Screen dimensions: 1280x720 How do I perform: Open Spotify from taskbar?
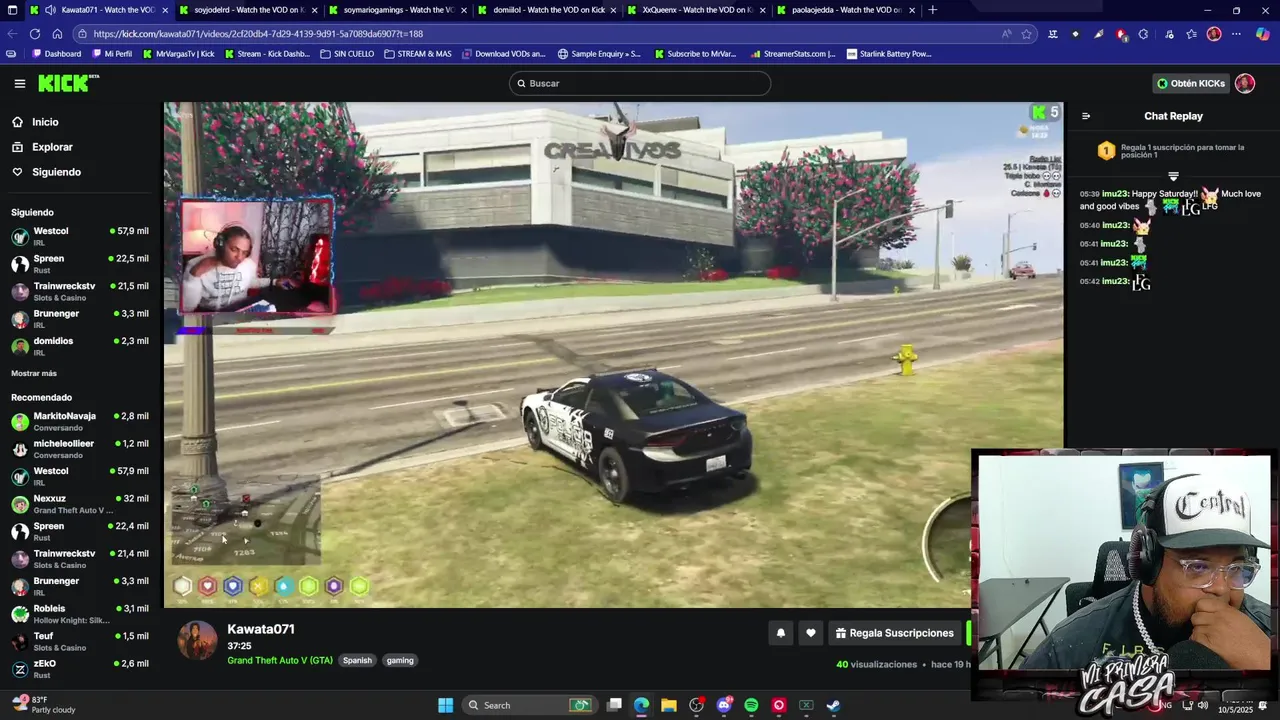751,705
